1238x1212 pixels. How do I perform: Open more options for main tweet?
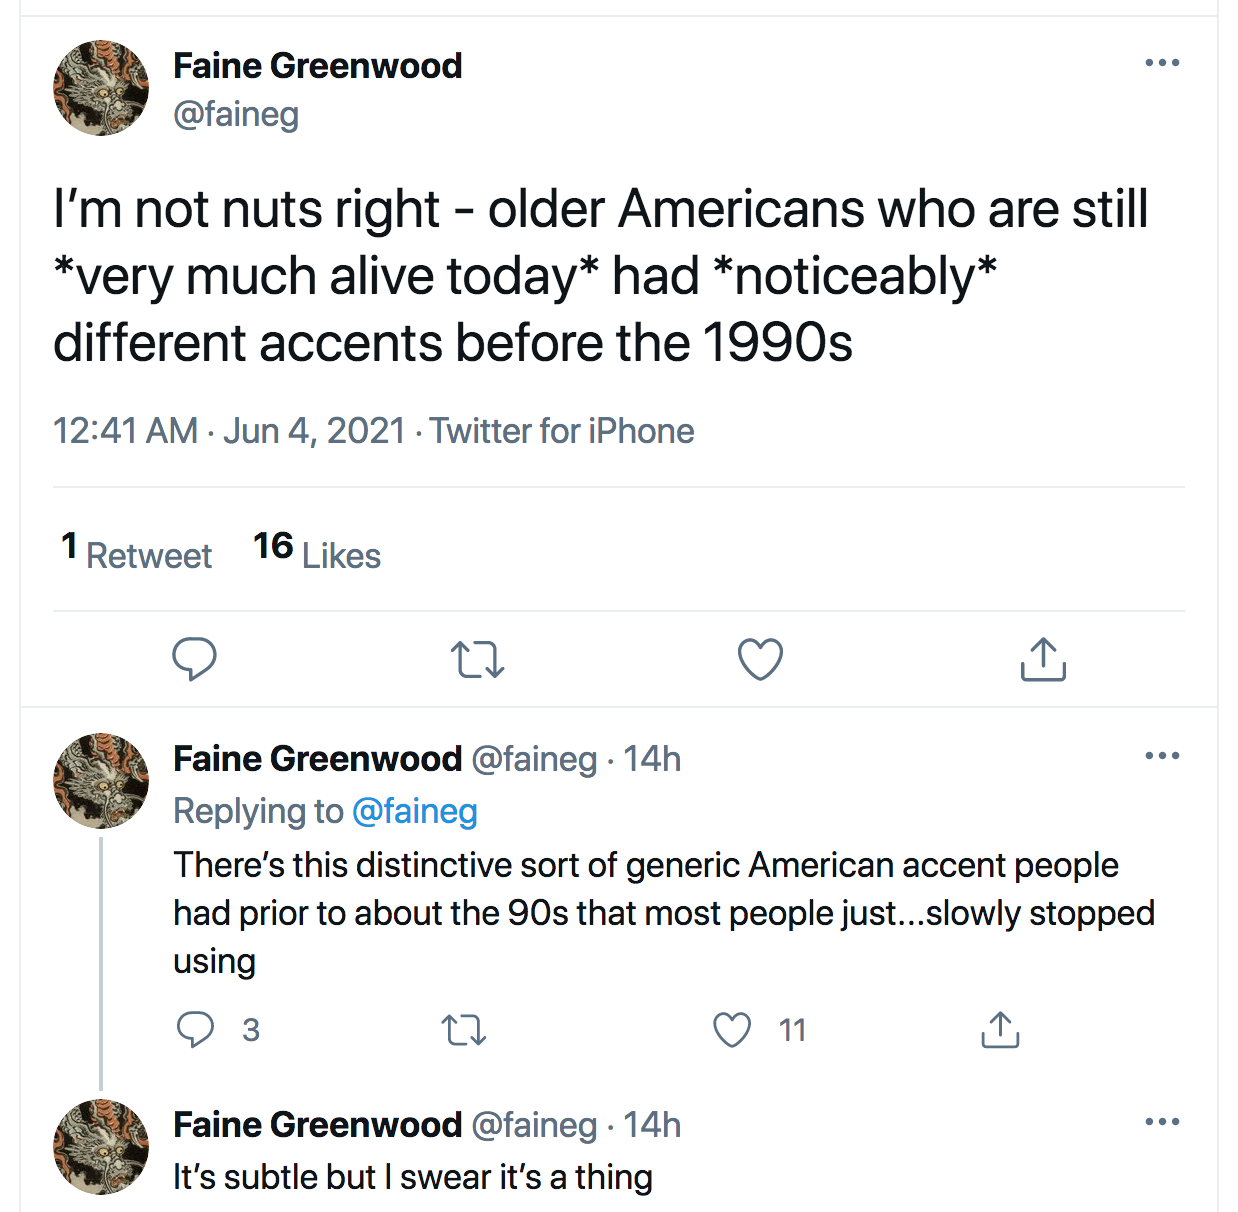click(1162, 63)
